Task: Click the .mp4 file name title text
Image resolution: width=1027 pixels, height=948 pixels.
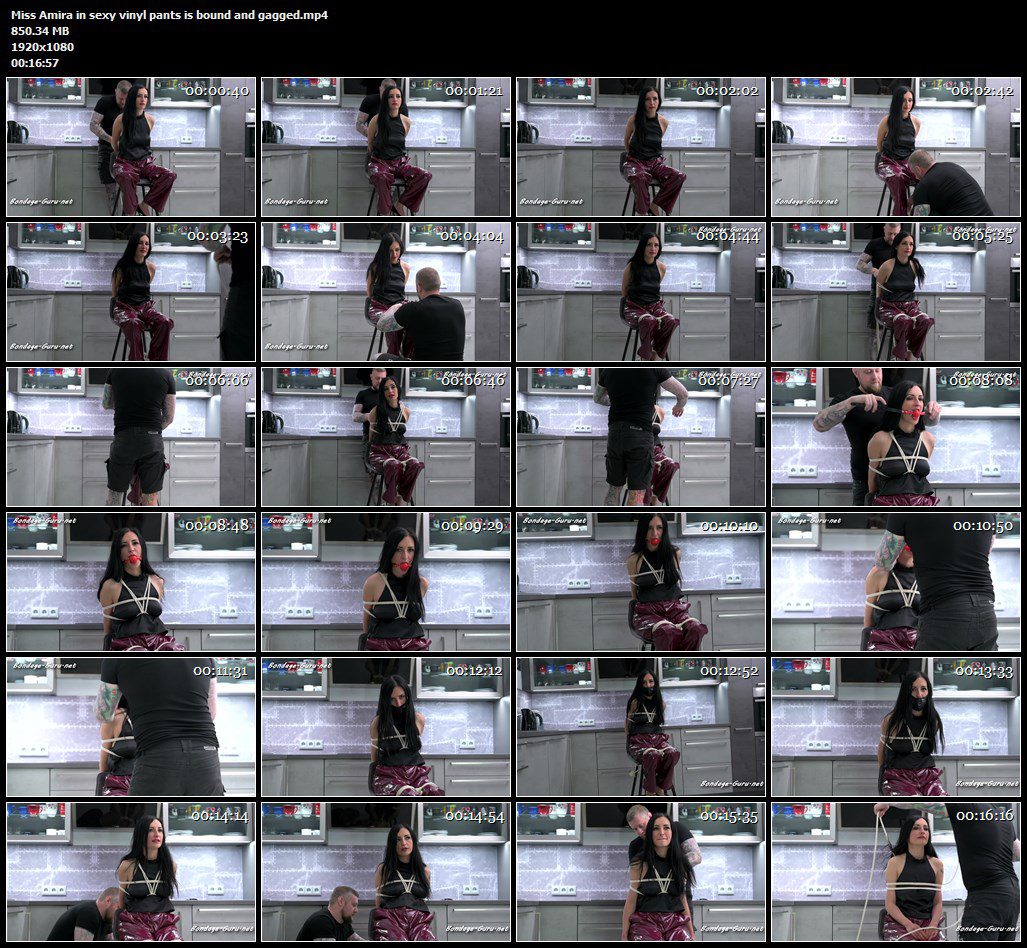Action: pos(169,15)
